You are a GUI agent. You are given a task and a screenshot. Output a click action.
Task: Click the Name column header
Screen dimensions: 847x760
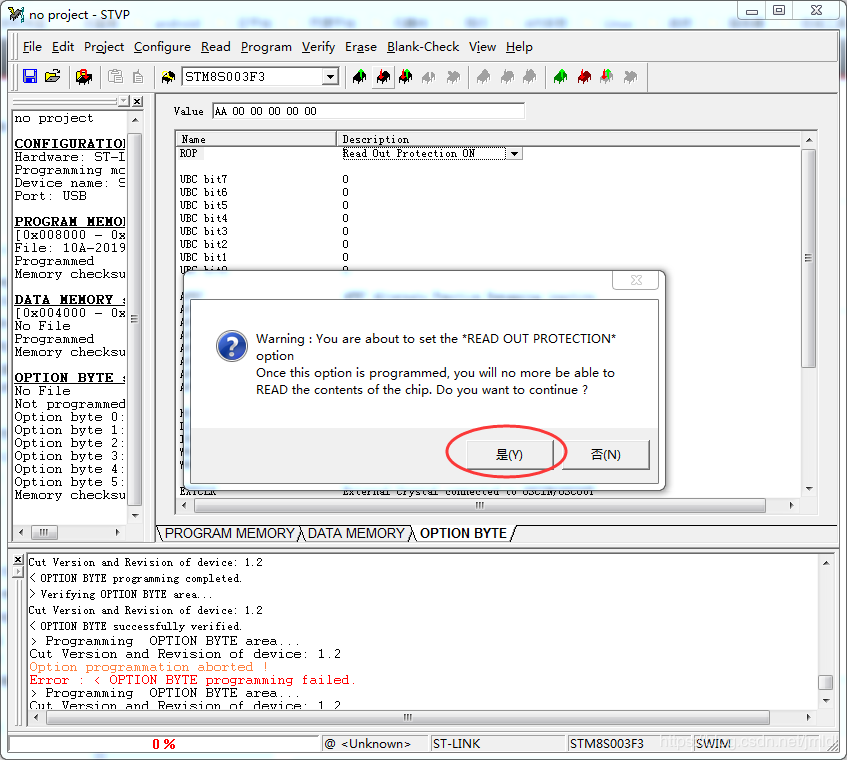[x=256, y=139]
